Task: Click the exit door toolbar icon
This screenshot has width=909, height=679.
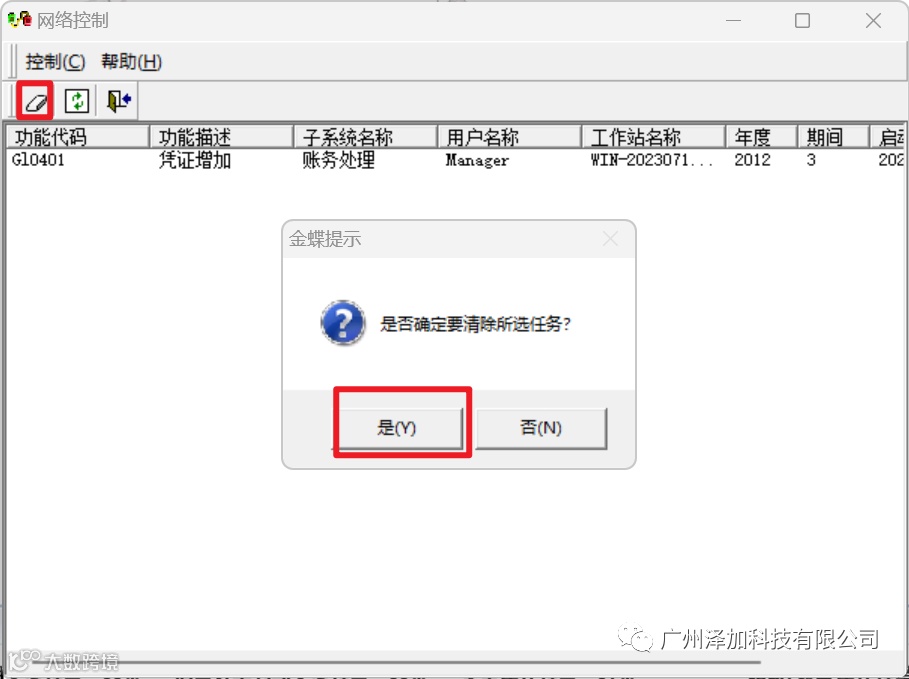Action: coord(119,101)
